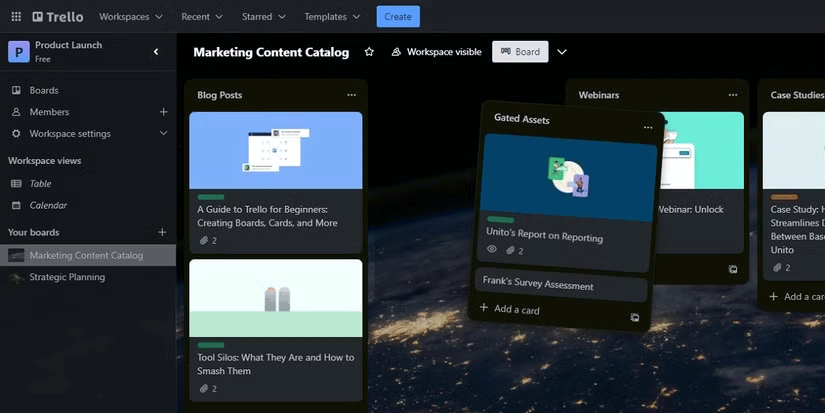The height and width of the screenshot is (413, 825).
Task: Open Webinars list actions ellipsis
Action: (732, 95)
